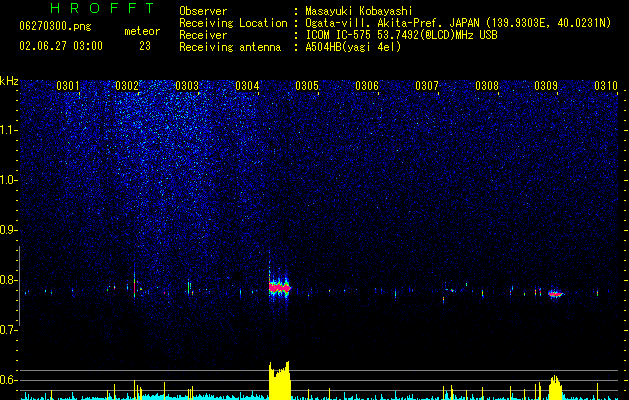Click the 0310 time marker
Screen dimensions: 629x400
coord(606,86)
